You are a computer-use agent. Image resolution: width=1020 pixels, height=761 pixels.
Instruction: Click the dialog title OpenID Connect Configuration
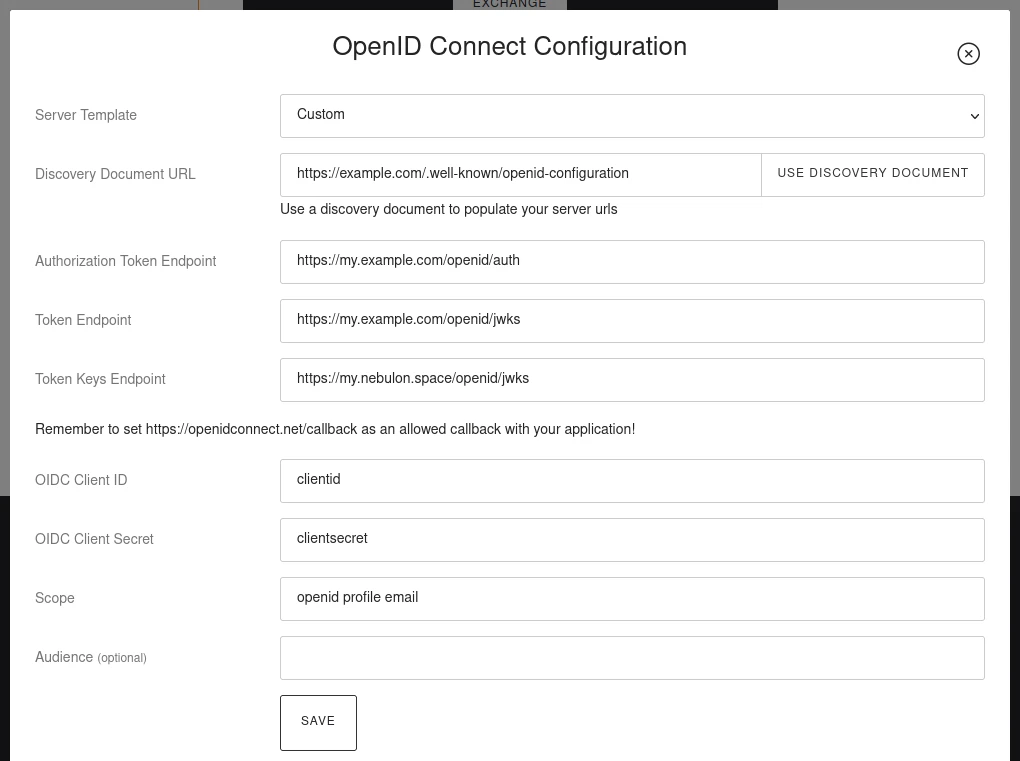coord(510,47)
